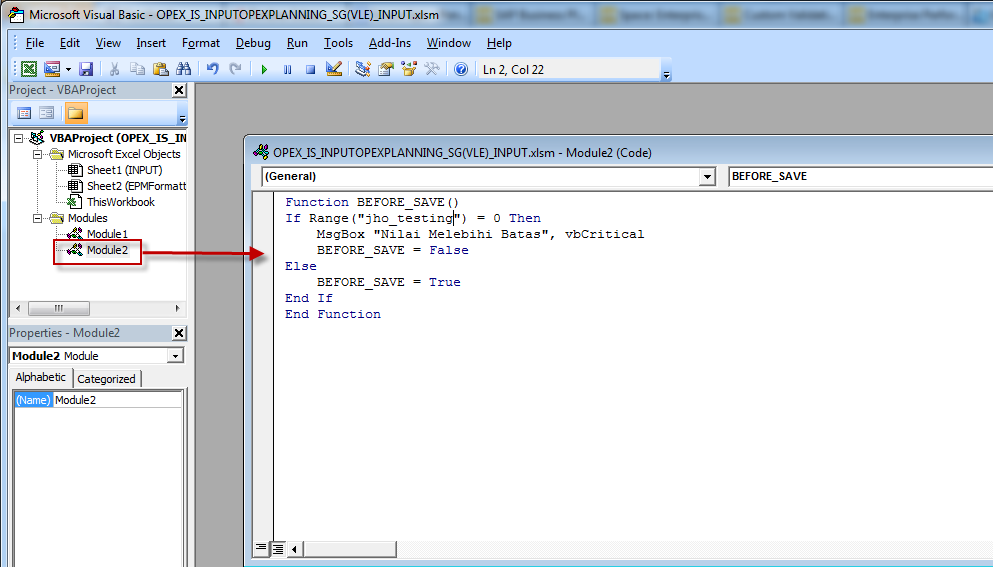Open the Debug menu
This screenshot has height=567, width=993.
click(x=253, y=43)
